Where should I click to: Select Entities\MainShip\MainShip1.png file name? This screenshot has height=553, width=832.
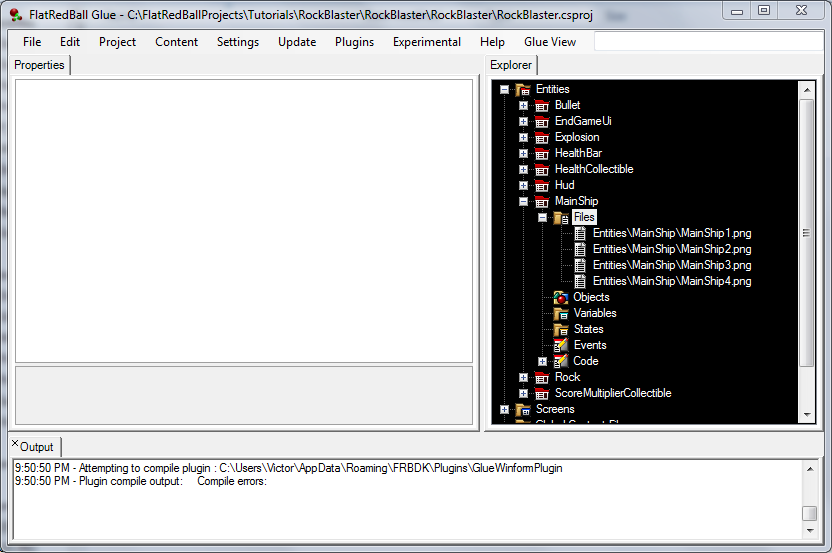pos(672,234)
